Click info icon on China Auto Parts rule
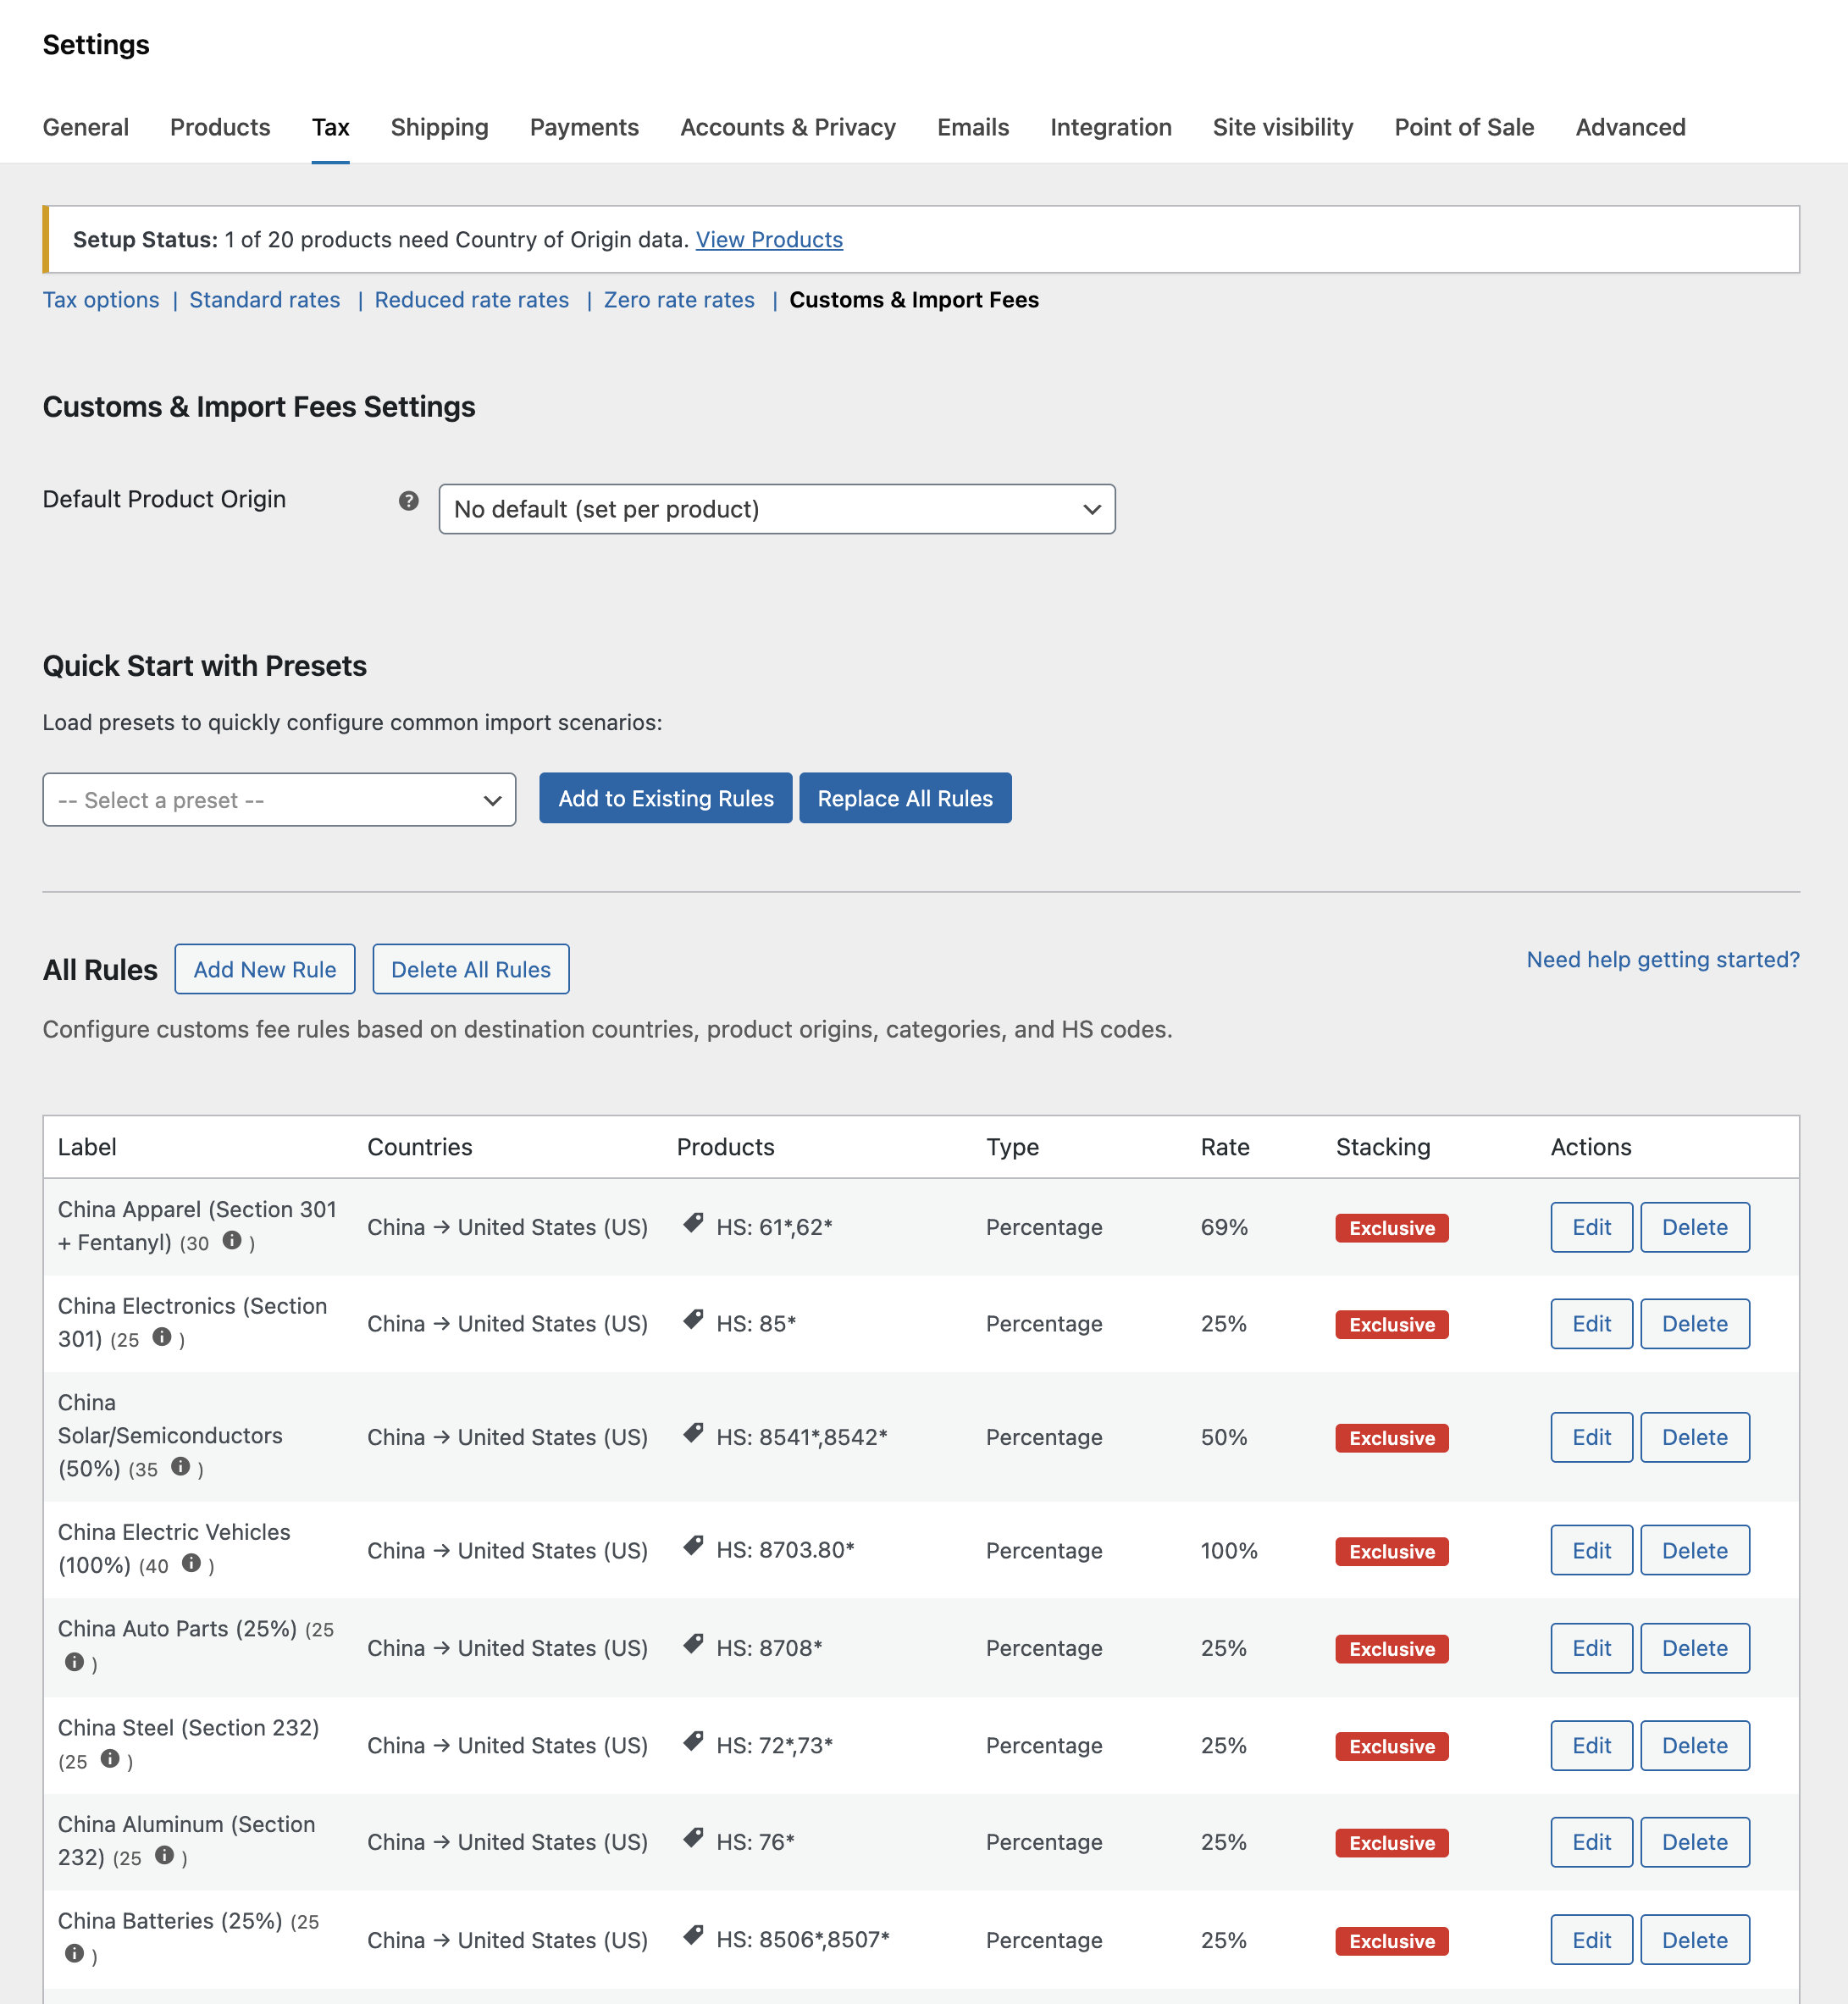Screen dimensions: 1848x2004 (74, 1662)
